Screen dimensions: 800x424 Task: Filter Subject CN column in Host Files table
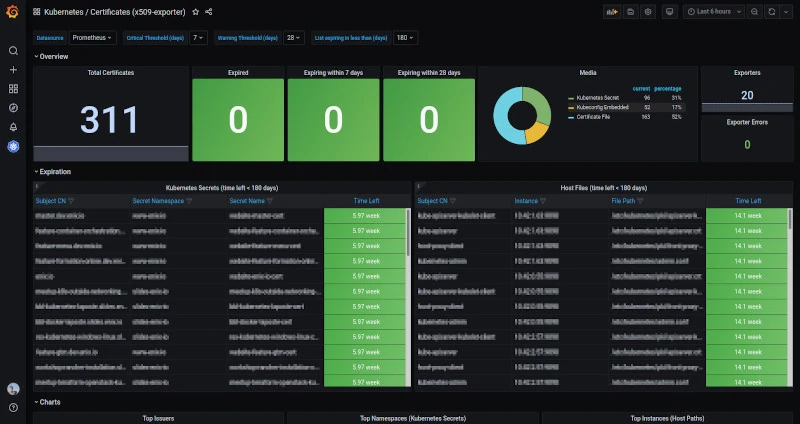(453, 201)
